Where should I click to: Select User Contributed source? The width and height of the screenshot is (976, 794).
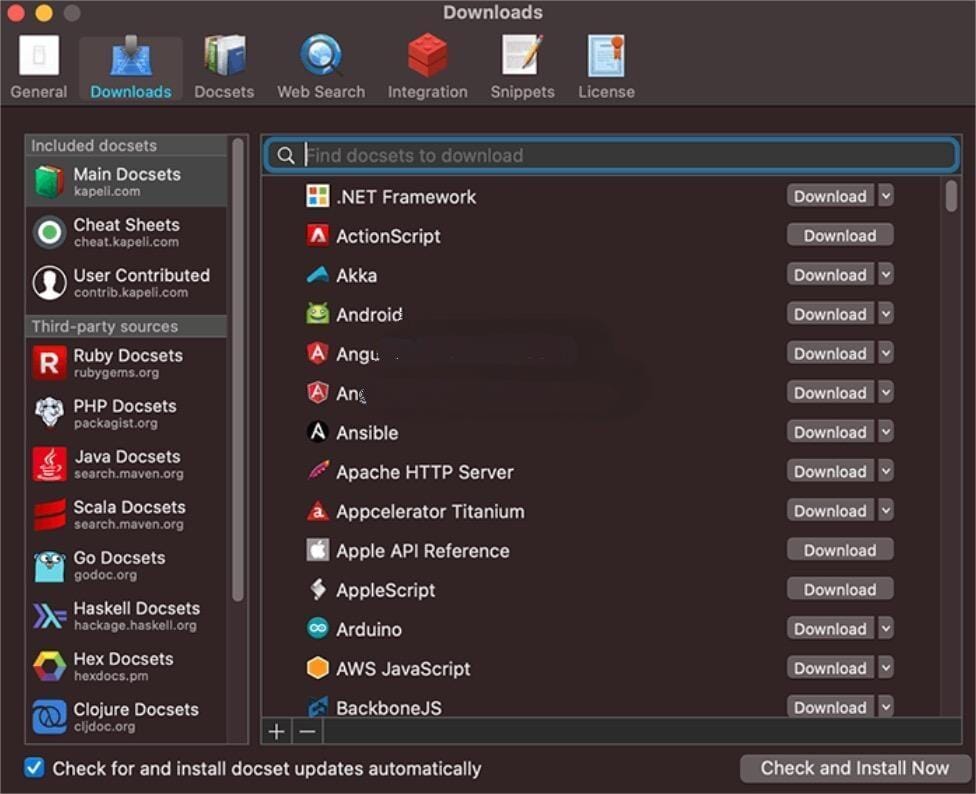click(126, 283)
